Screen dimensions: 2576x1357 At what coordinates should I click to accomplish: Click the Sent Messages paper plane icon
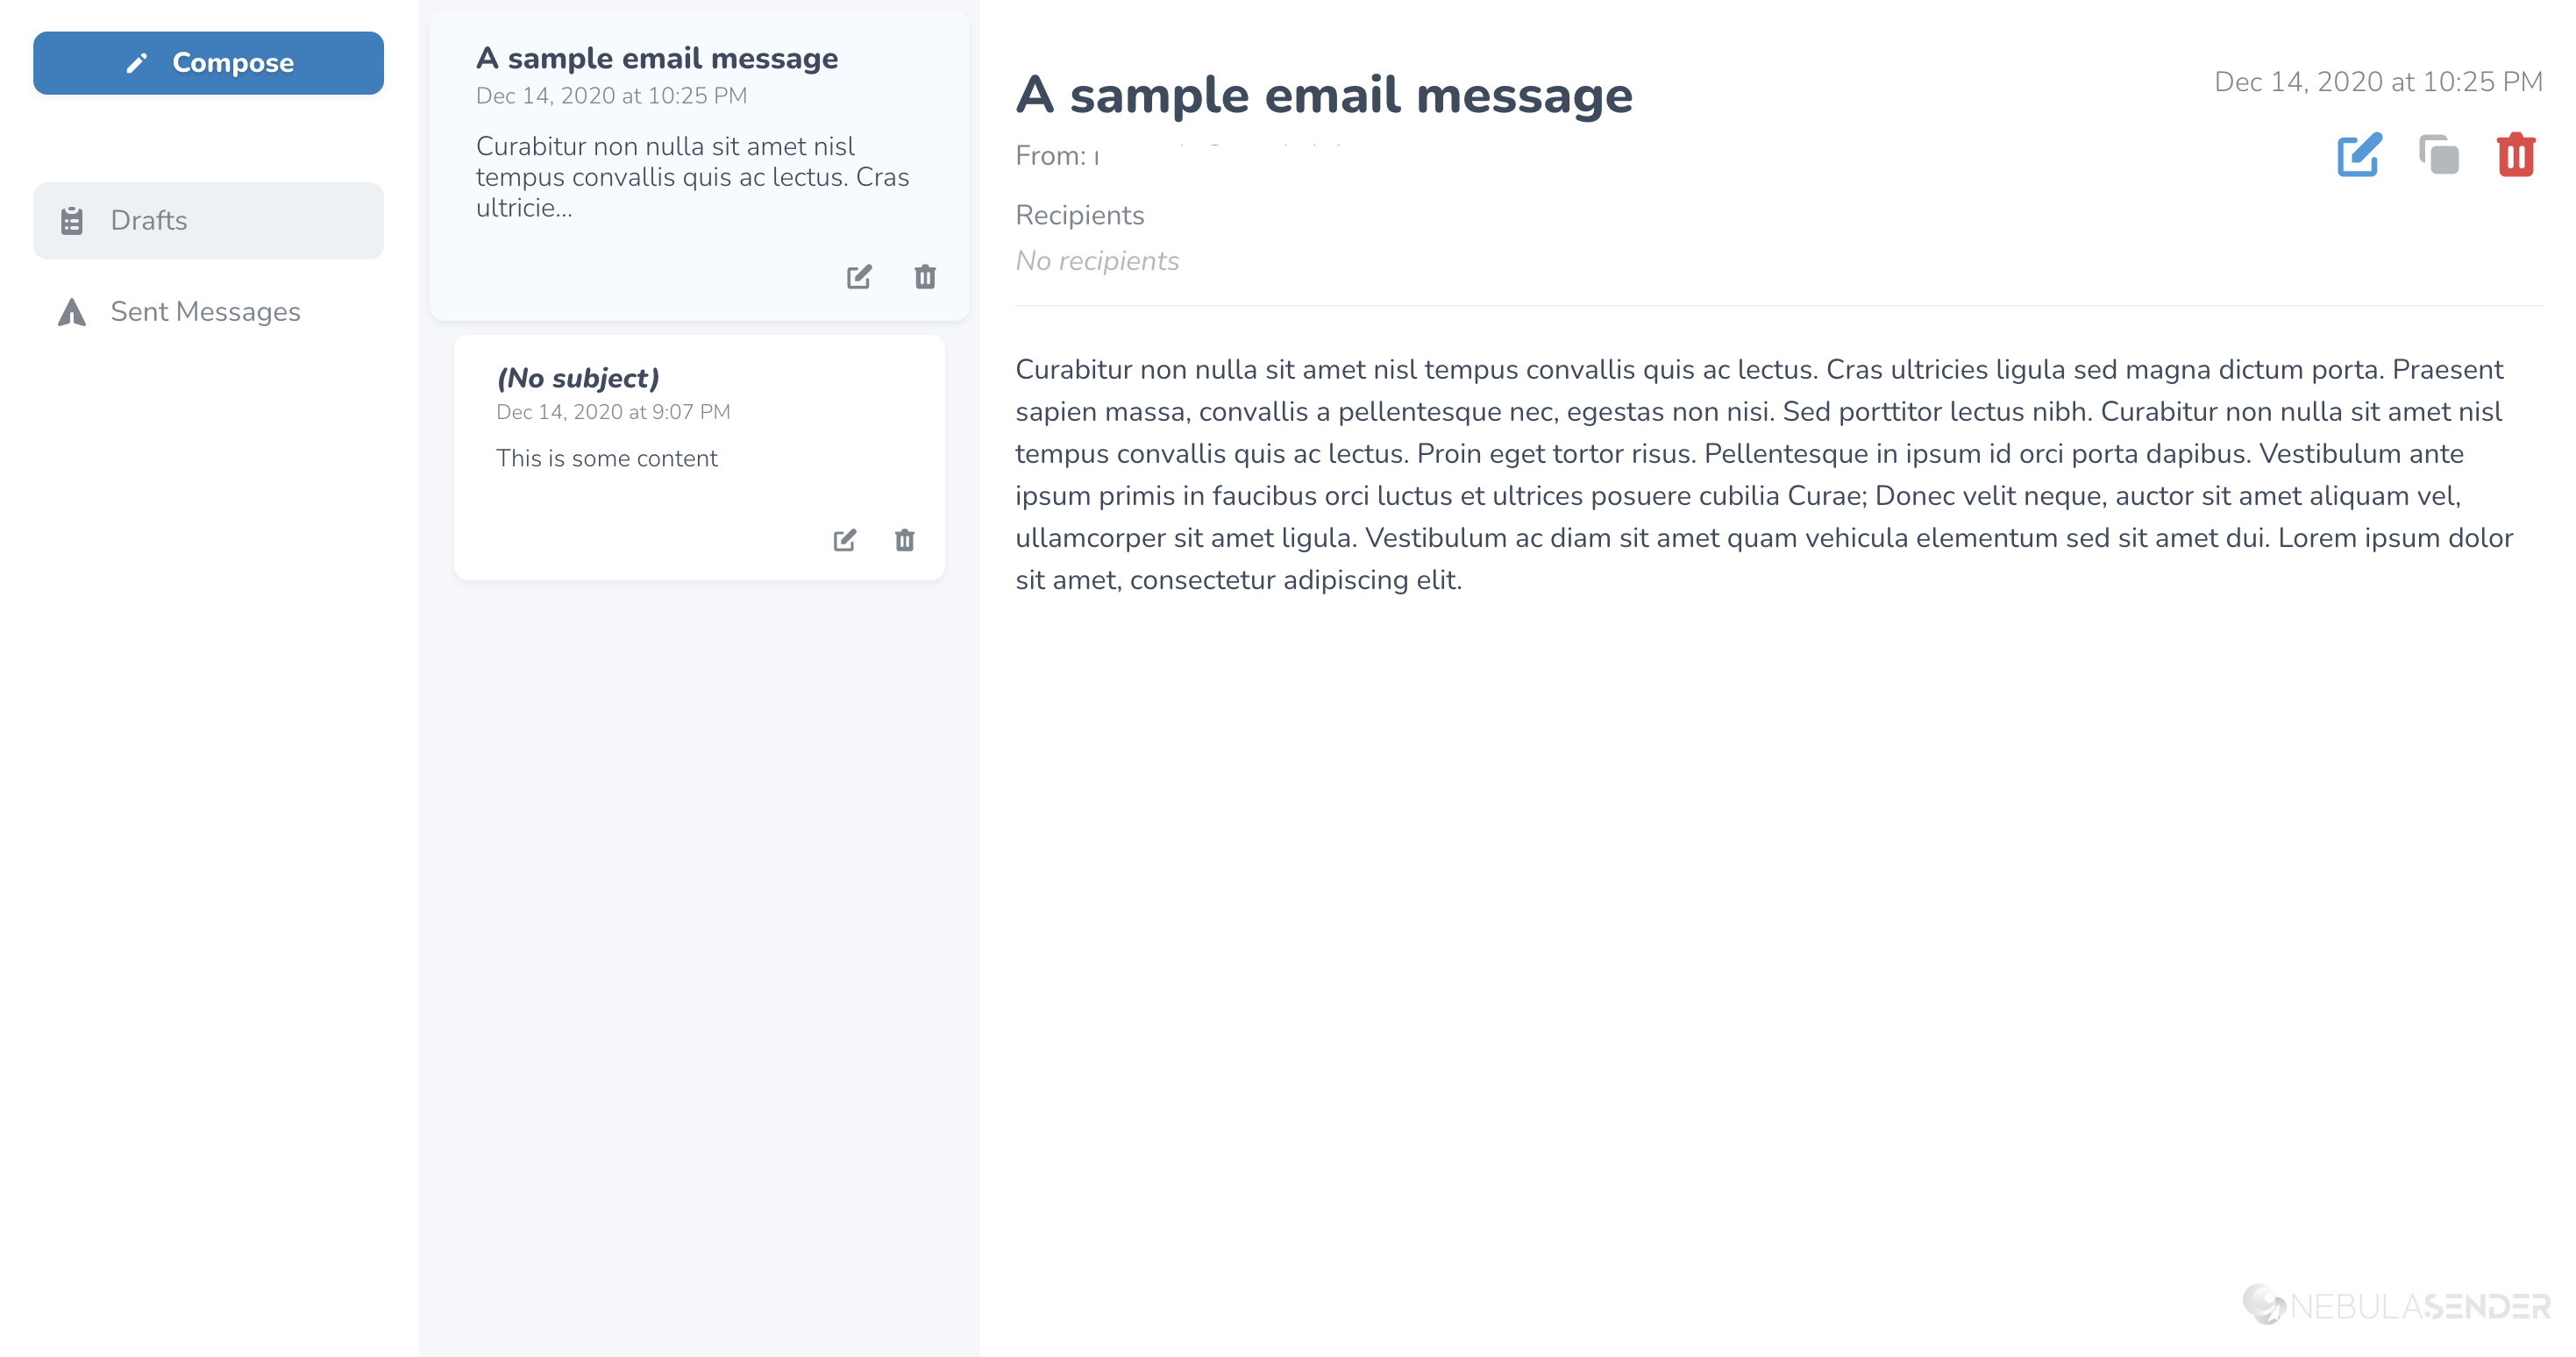tap(72, 312)
